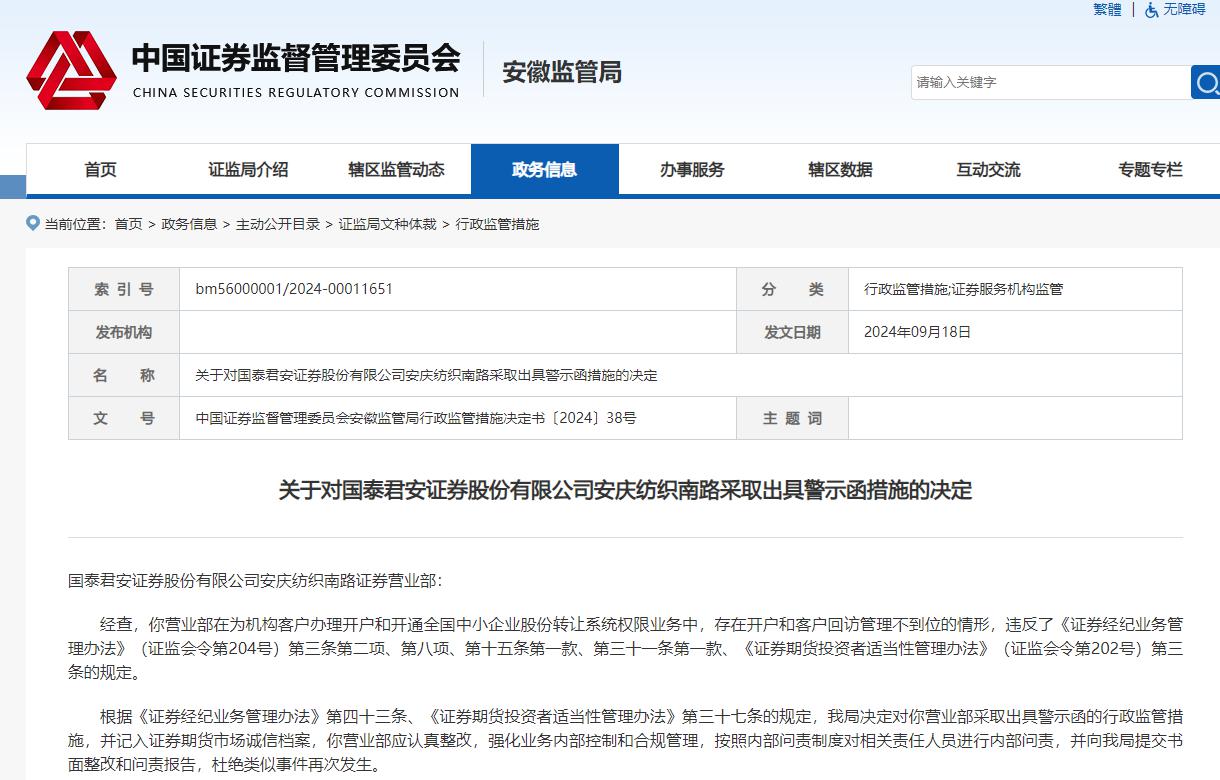The height and width of the screenshot is (780, 1220).
Task: Open the 专题专栏 navigation tab
Action: point(1150,170)
